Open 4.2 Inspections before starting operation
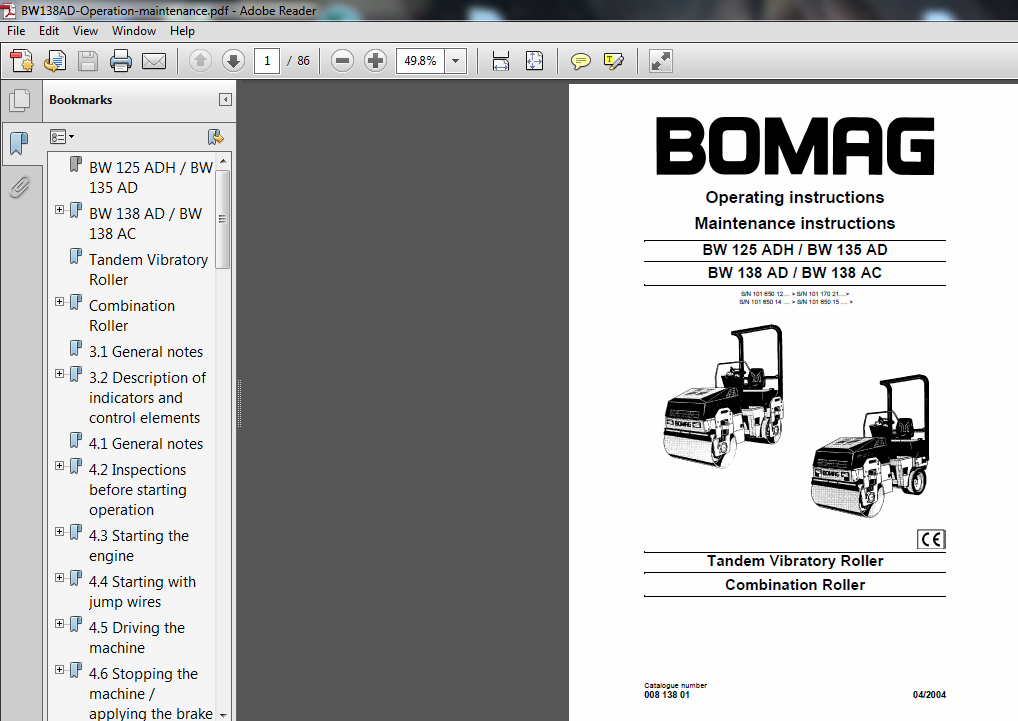Image resolution: width=1018 pixels, height=721 pixels. (138, 490)
